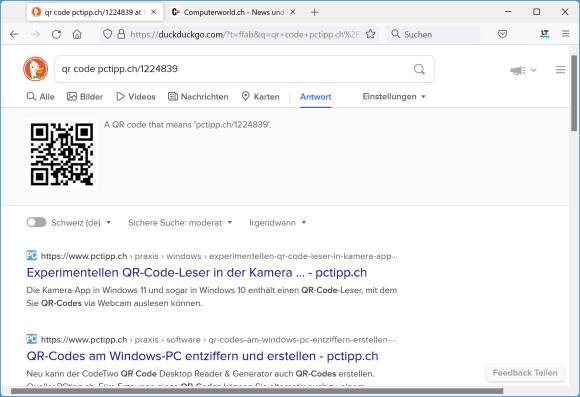Open the browser home page icon
This screenshot has height=397, width=580.
[77, 34]
